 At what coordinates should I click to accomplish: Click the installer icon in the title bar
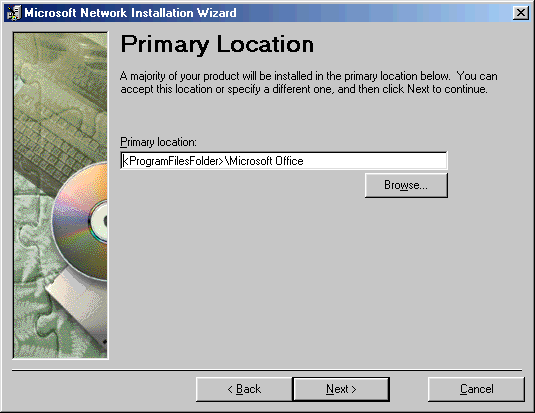tap(14, 13)
